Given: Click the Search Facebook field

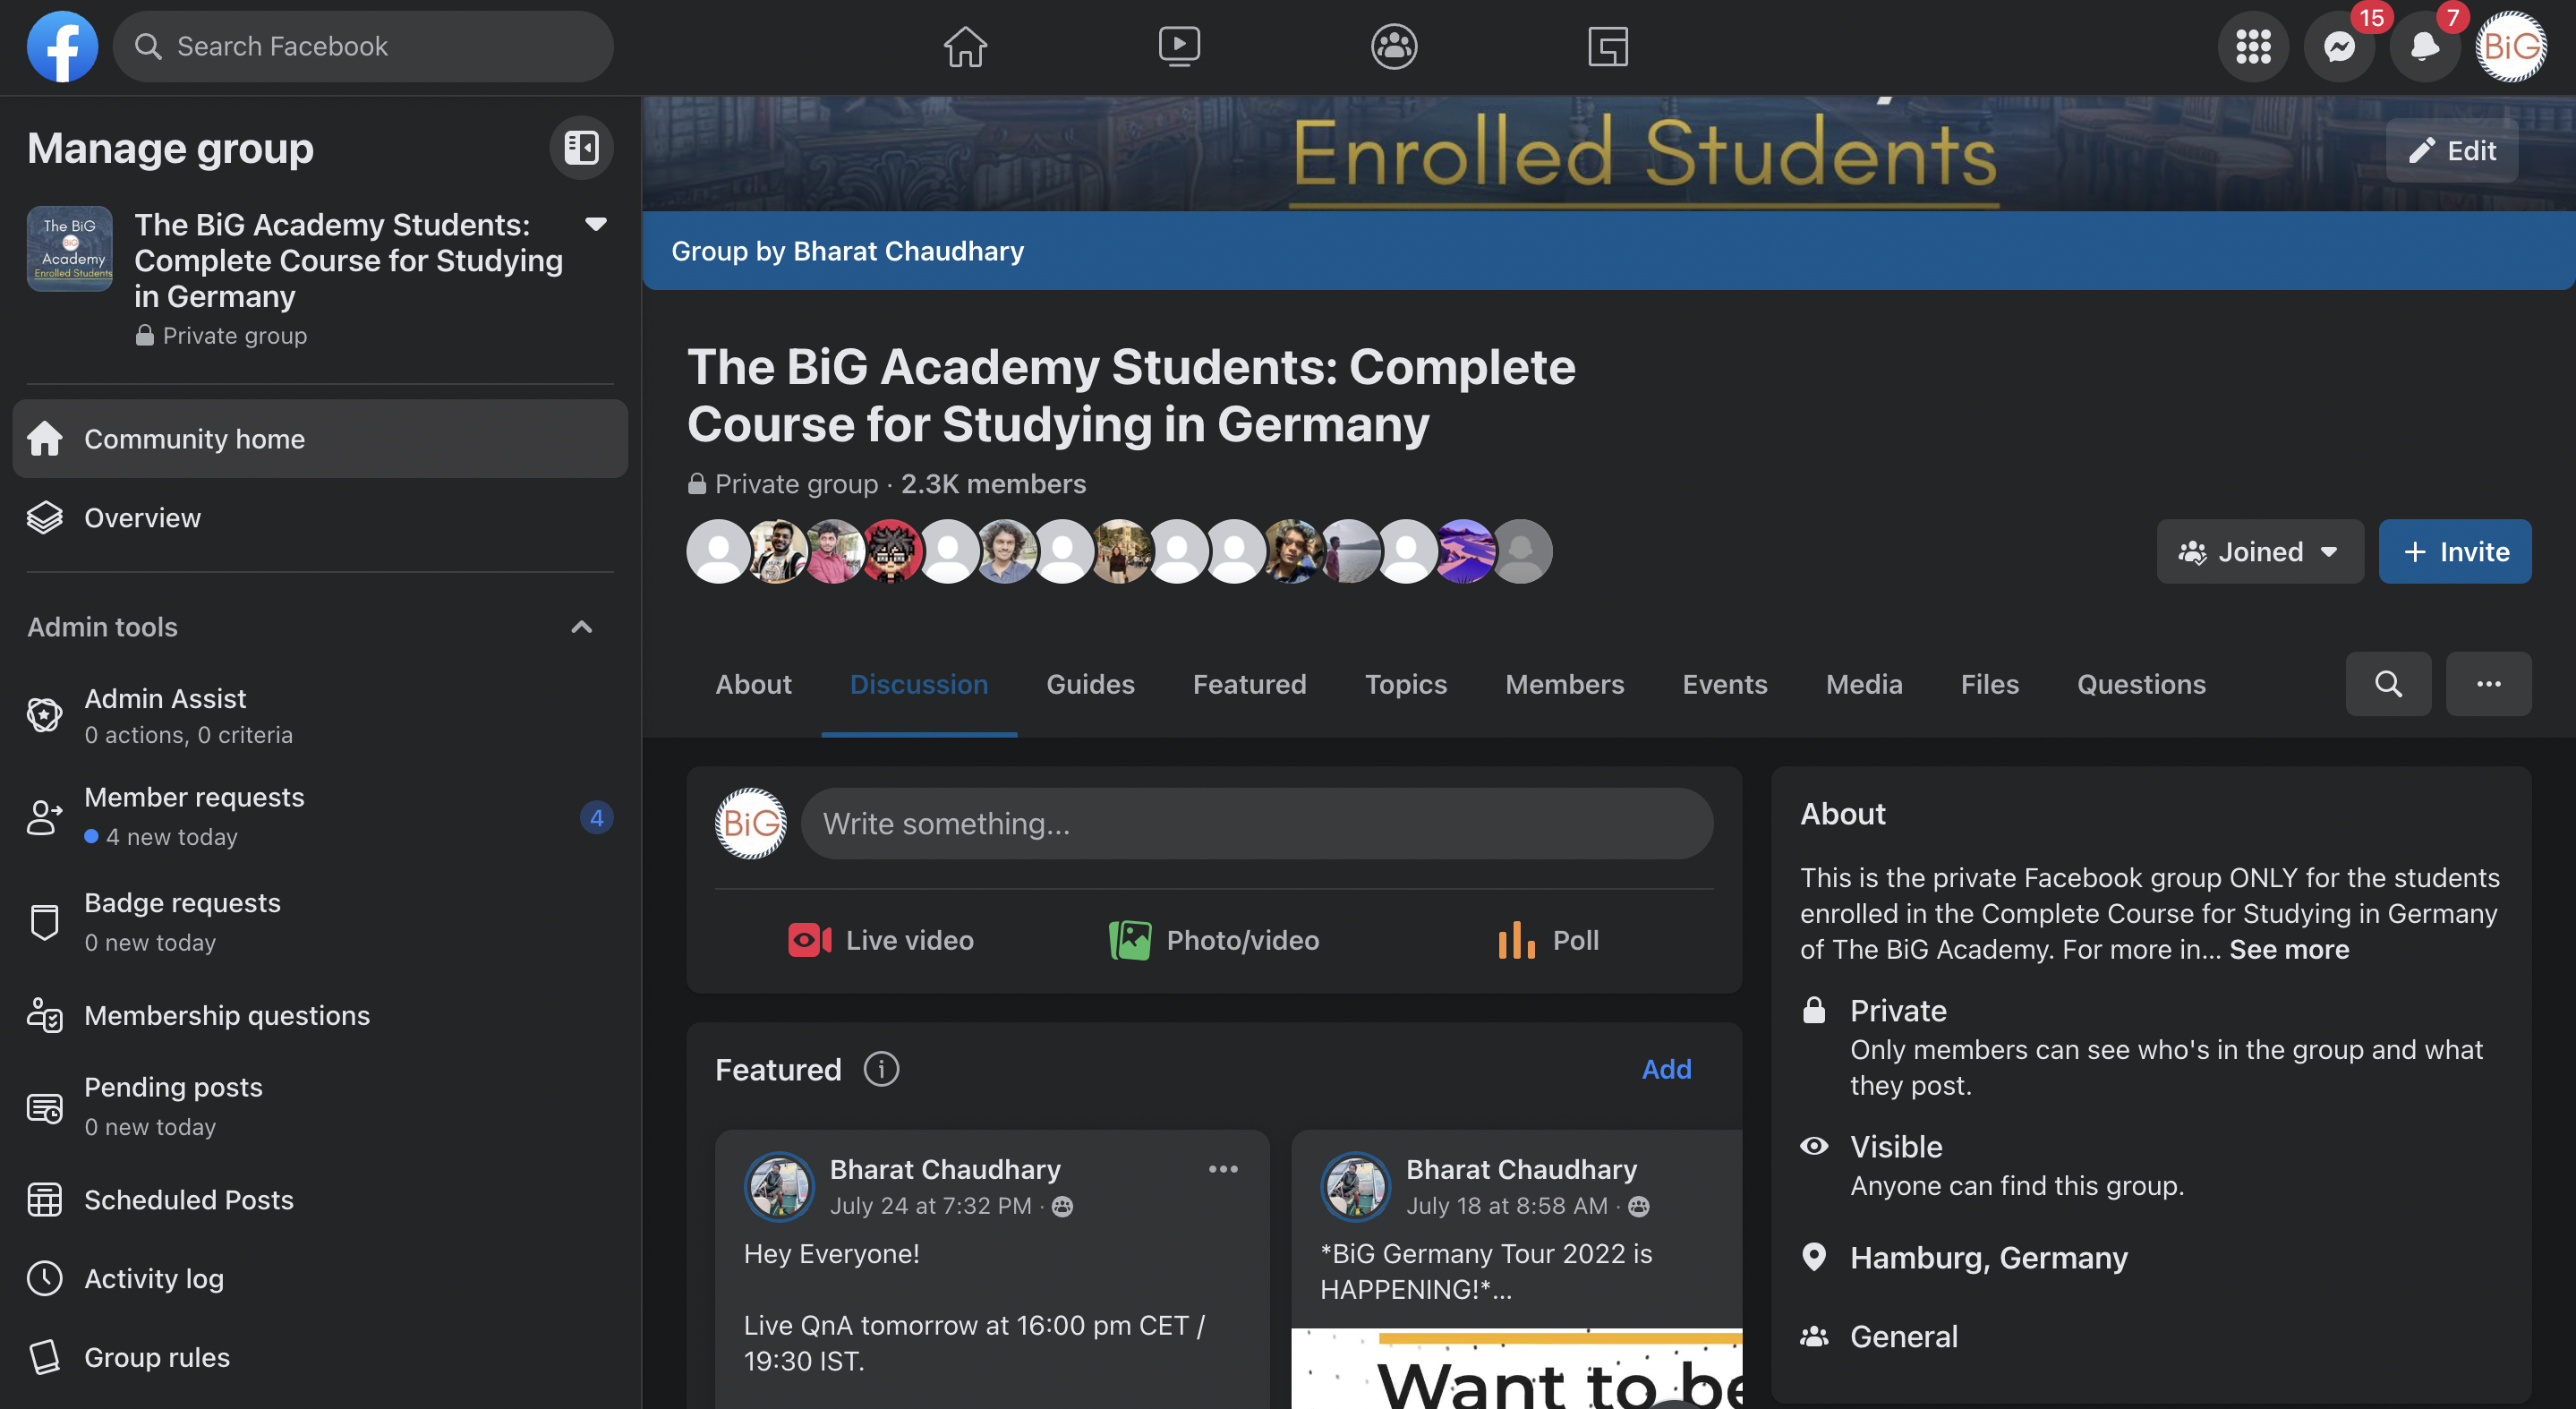Looking at the screenshot, I should coord(363,46).
